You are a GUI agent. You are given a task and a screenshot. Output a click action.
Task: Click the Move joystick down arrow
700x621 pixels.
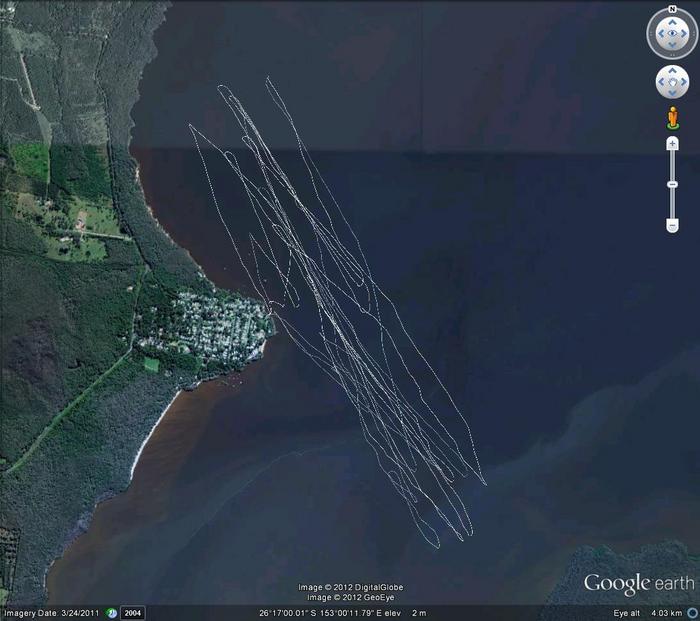click(x=671, y=93)
